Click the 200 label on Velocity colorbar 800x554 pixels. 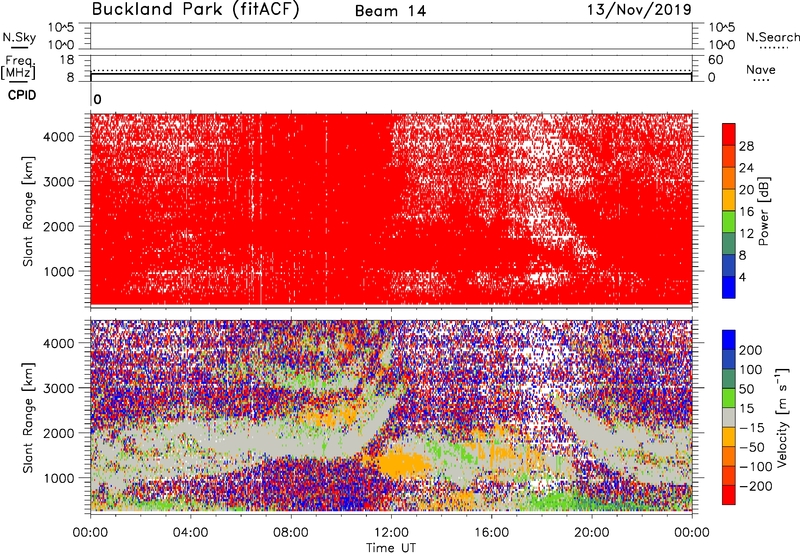[751, 350]
